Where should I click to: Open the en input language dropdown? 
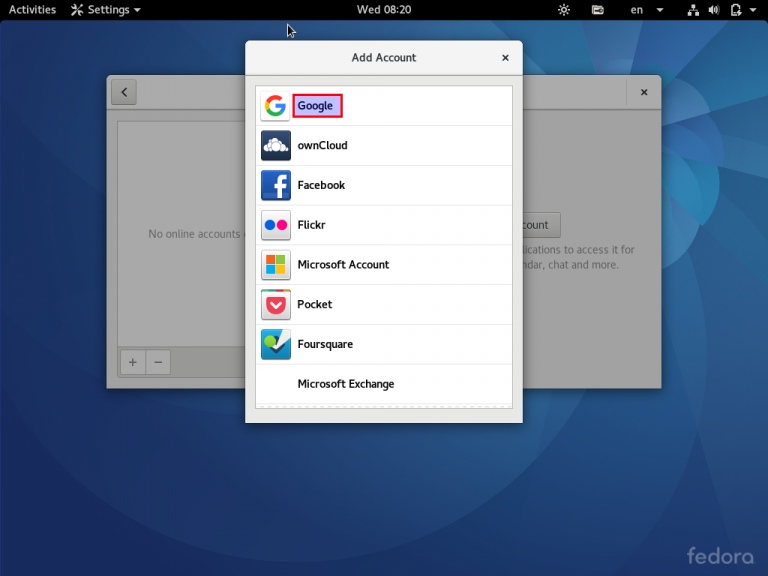pos(647,10)
